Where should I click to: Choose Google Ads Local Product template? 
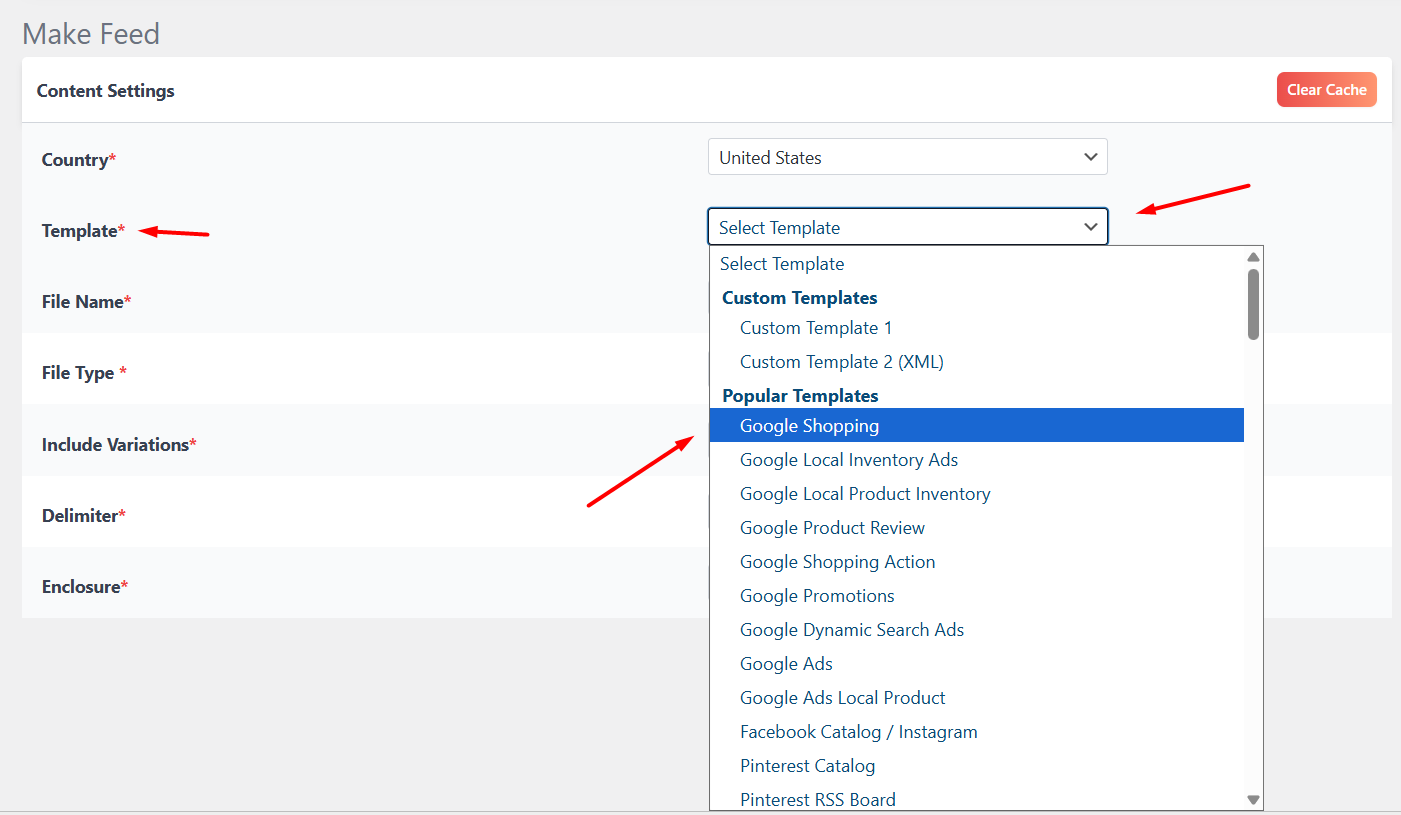(976, 698)
